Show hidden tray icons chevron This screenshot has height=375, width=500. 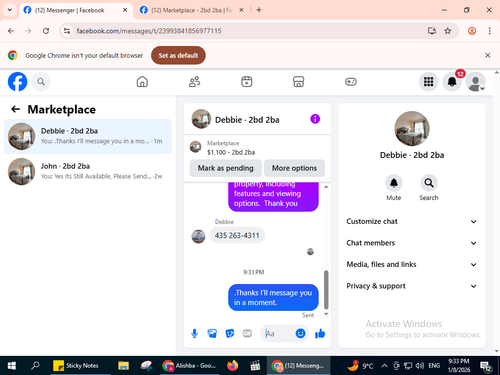[384, 366]
